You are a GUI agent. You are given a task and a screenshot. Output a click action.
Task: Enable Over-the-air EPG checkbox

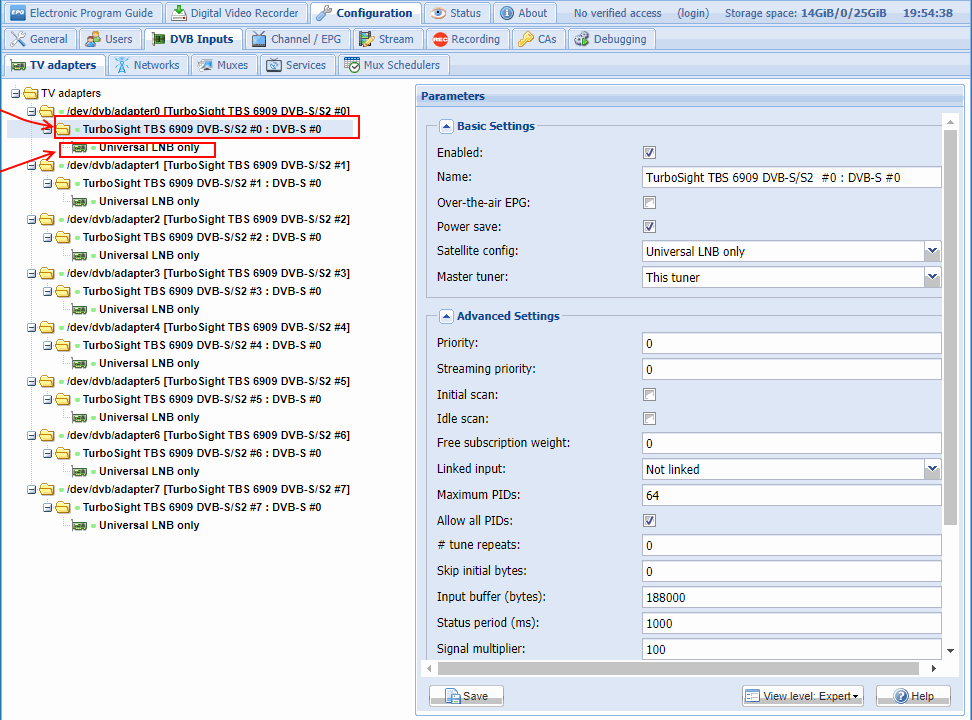649,203
